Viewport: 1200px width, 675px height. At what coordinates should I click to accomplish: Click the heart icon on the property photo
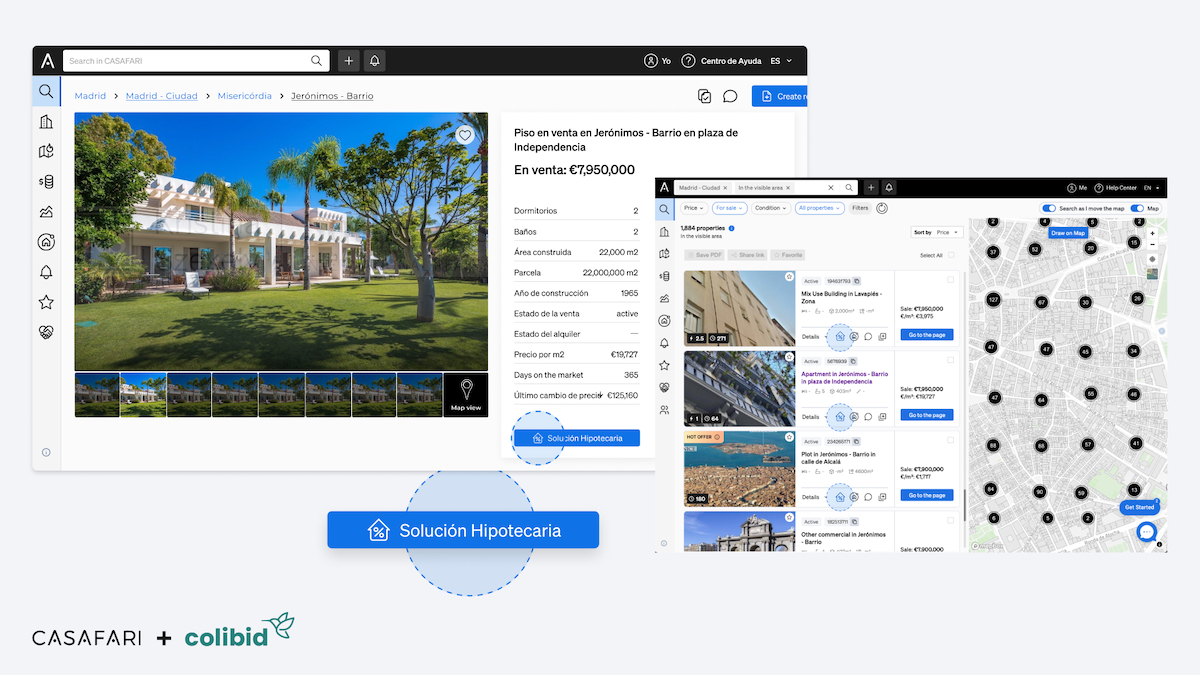click(464, 133)
